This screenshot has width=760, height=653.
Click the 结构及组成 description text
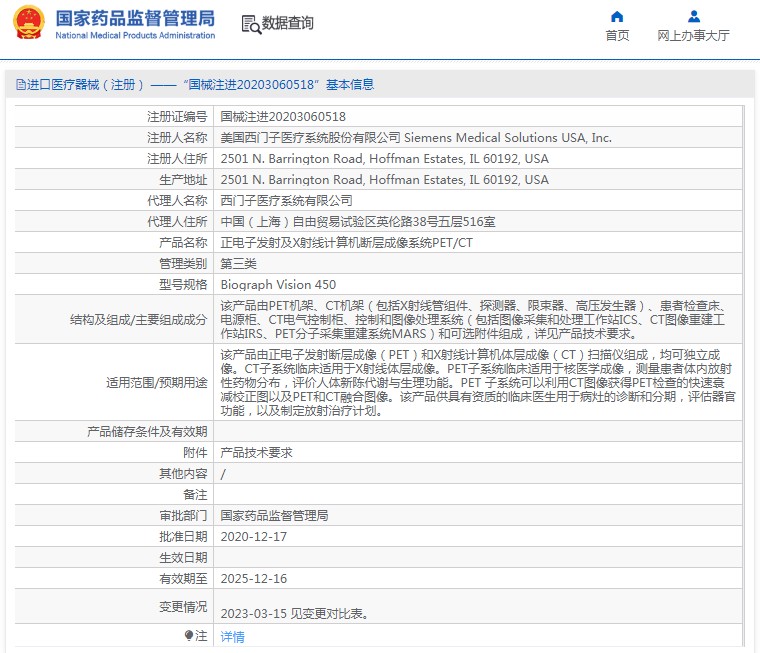click(473, 319)
